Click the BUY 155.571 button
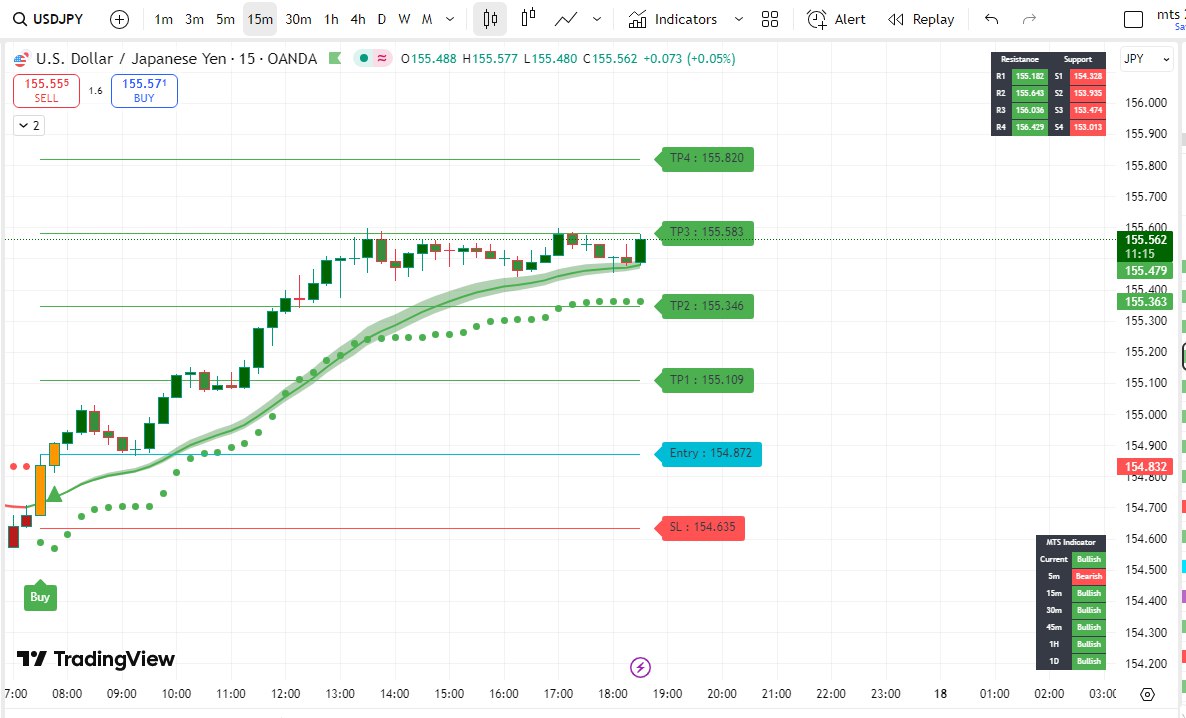 [144, 91]
